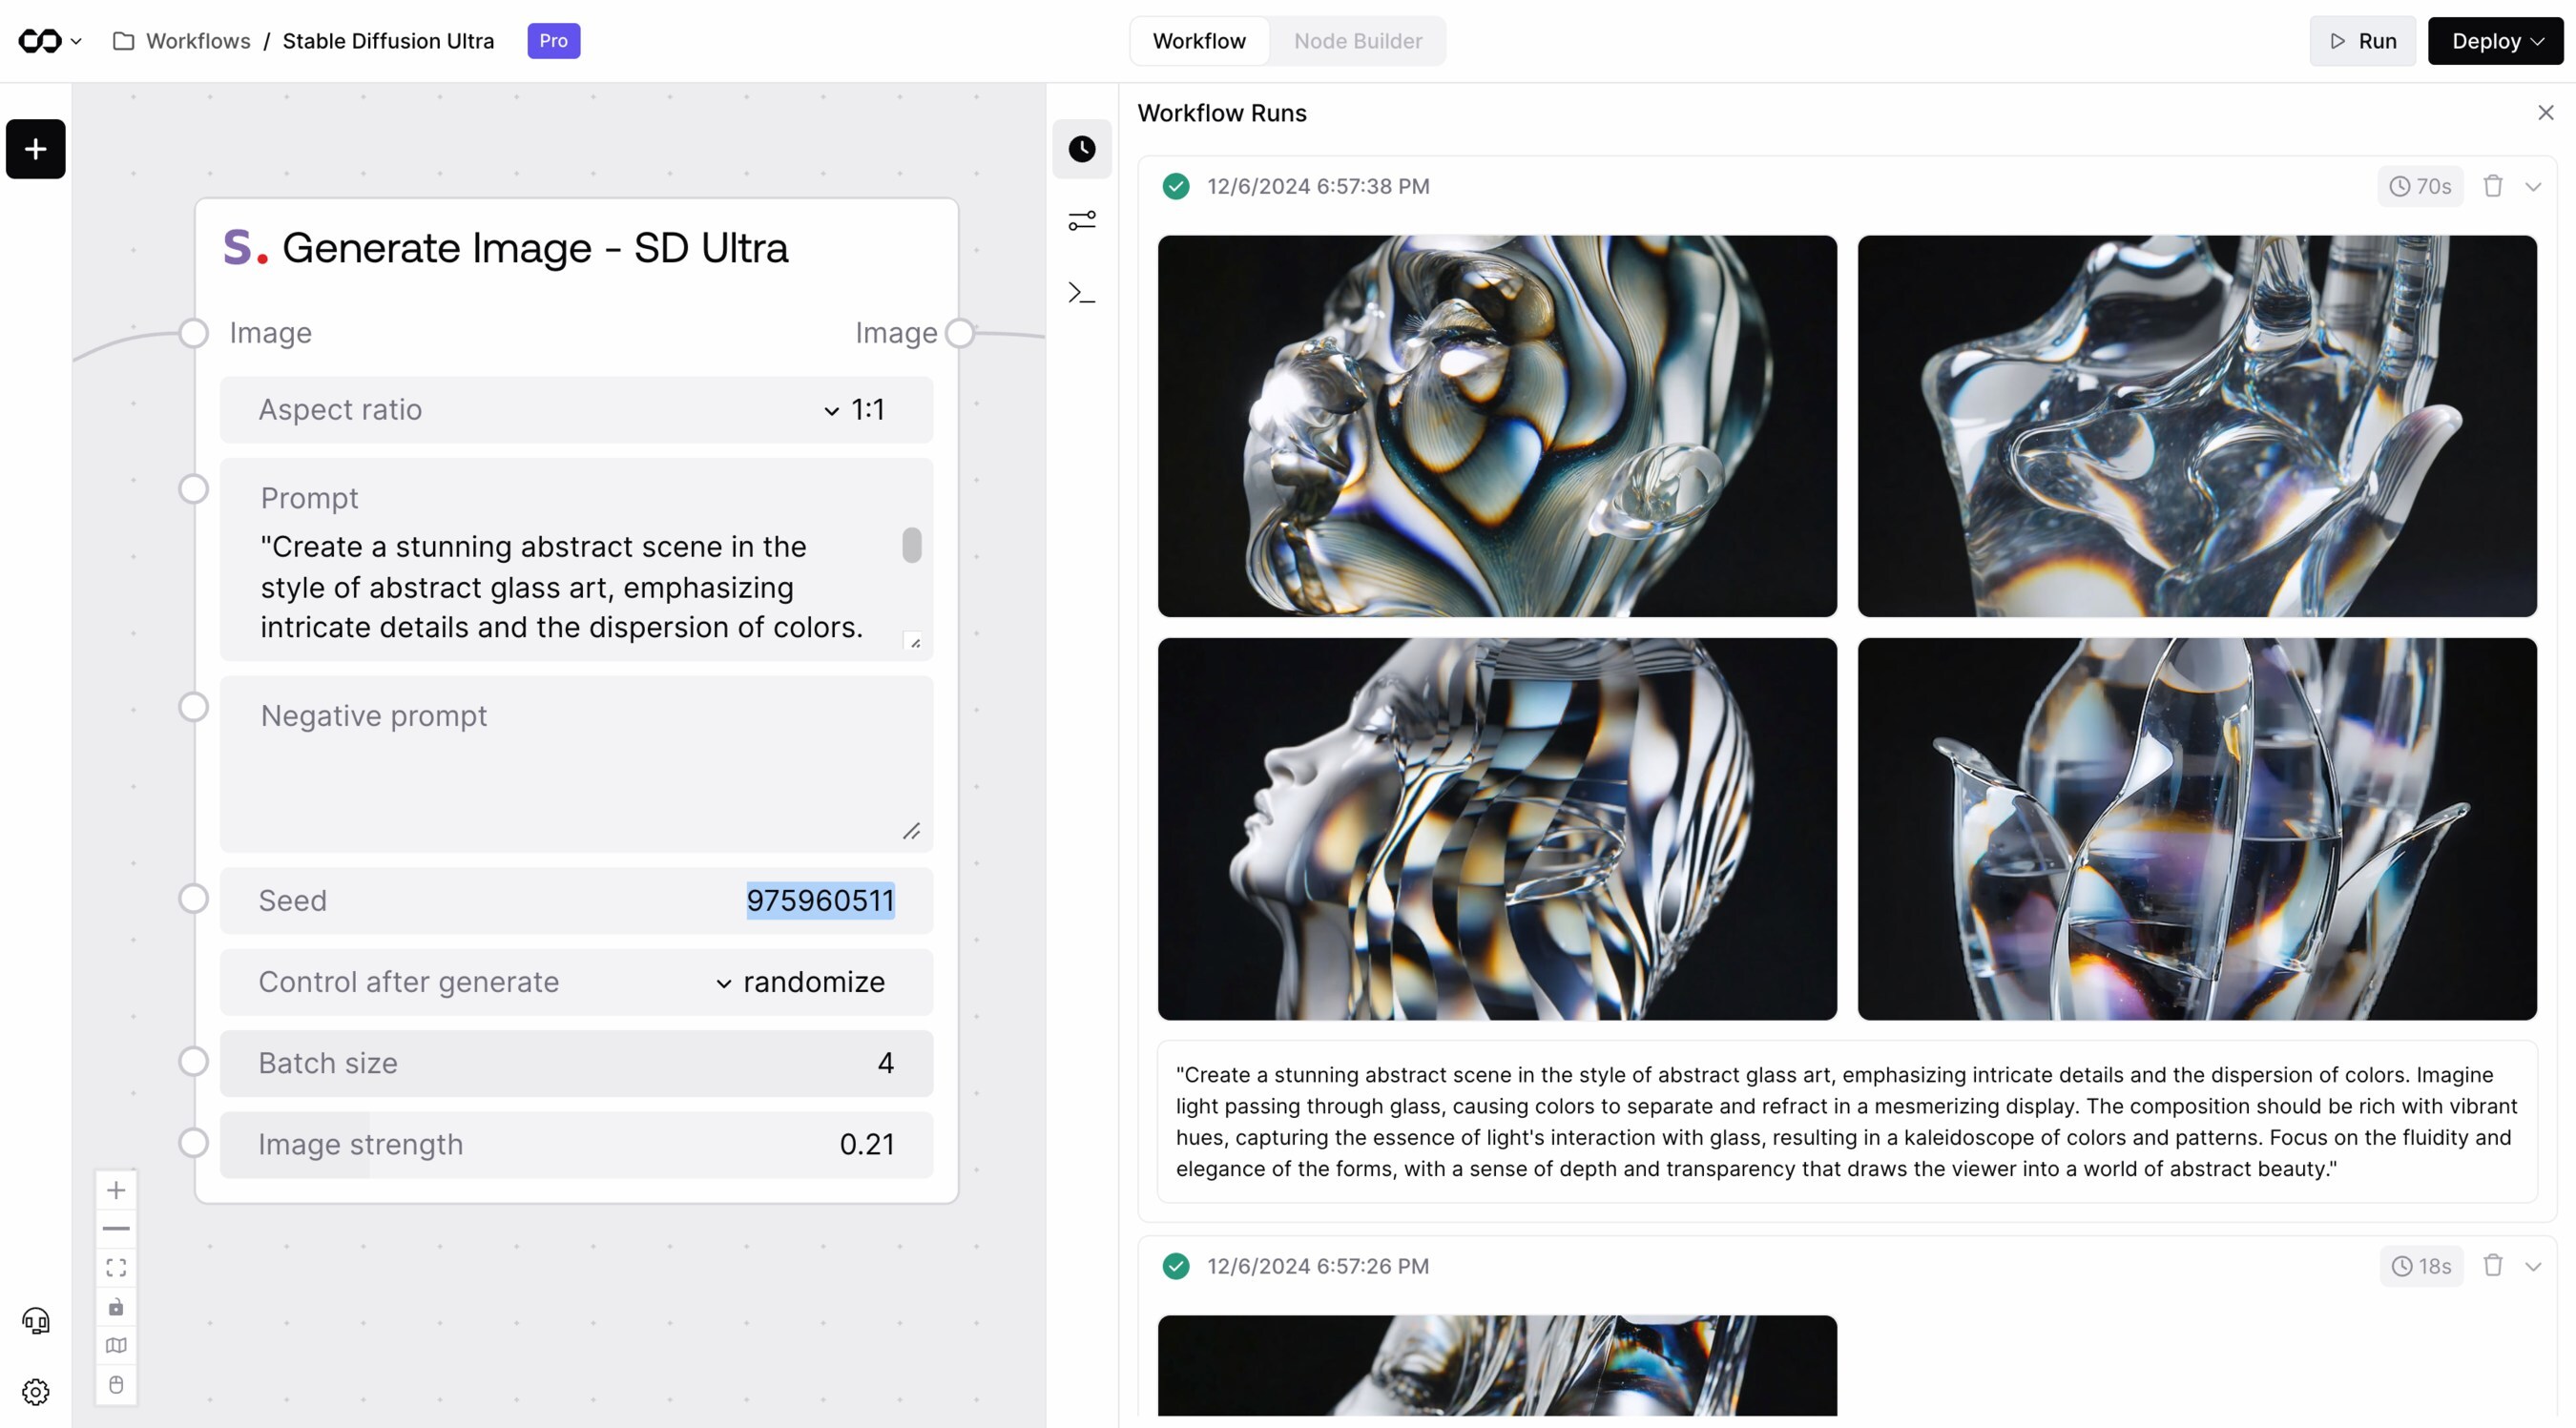The height and width of the screenshot is (1428, 2576).
Task: Click the Workflows folder icon
Action: point(123,41)
